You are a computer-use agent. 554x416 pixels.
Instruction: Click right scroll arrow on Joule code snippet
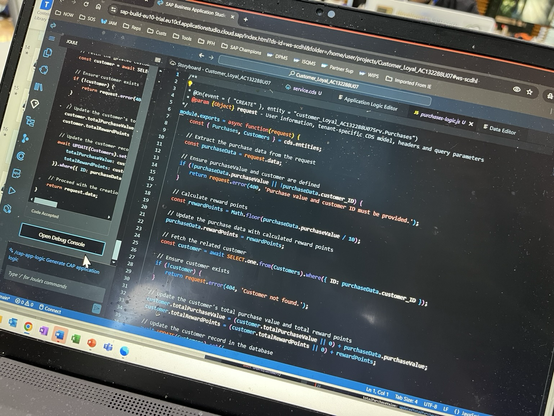108,217
